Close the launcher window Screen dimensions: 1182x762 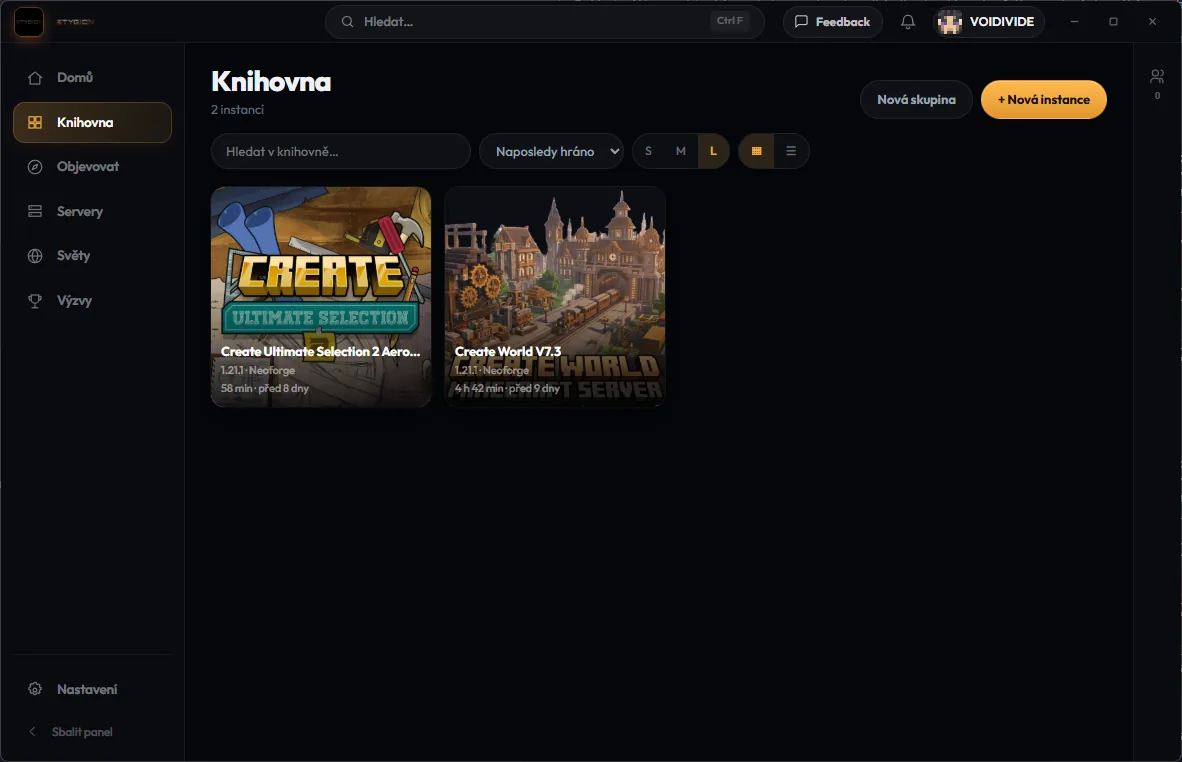coord(1152,22)
